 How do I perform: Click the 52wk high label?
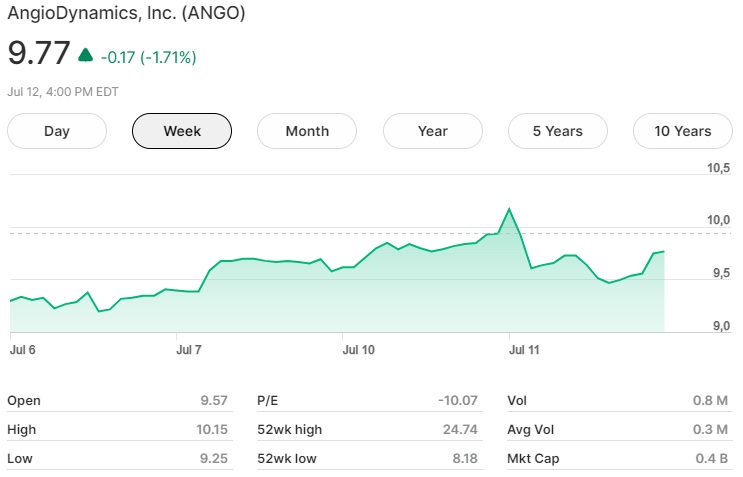tap(290, 430)
